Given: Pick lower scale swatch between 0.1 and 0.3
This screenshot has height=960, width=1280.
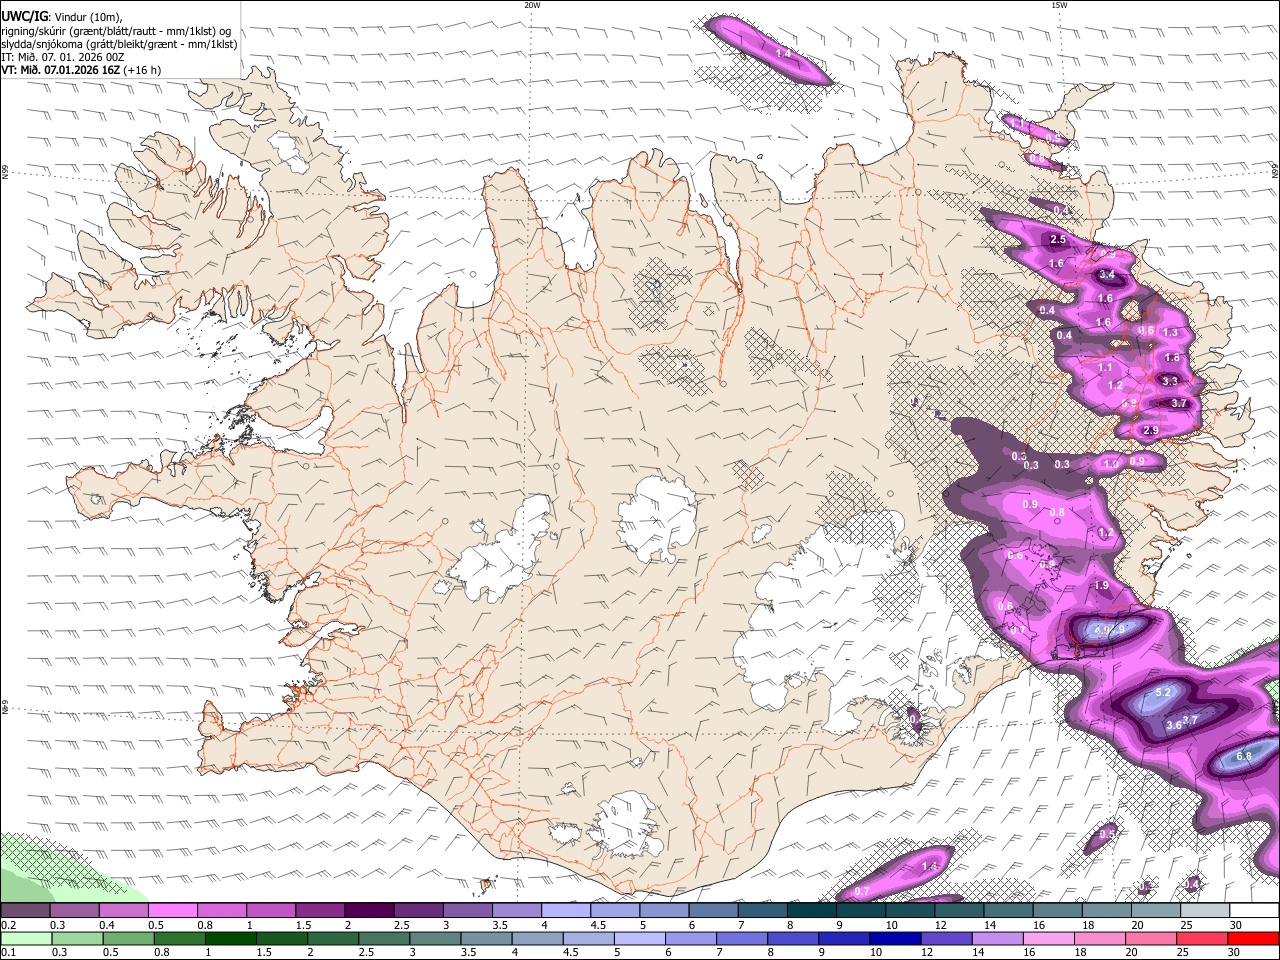Looking at the screenshot, I should (26, 938).
